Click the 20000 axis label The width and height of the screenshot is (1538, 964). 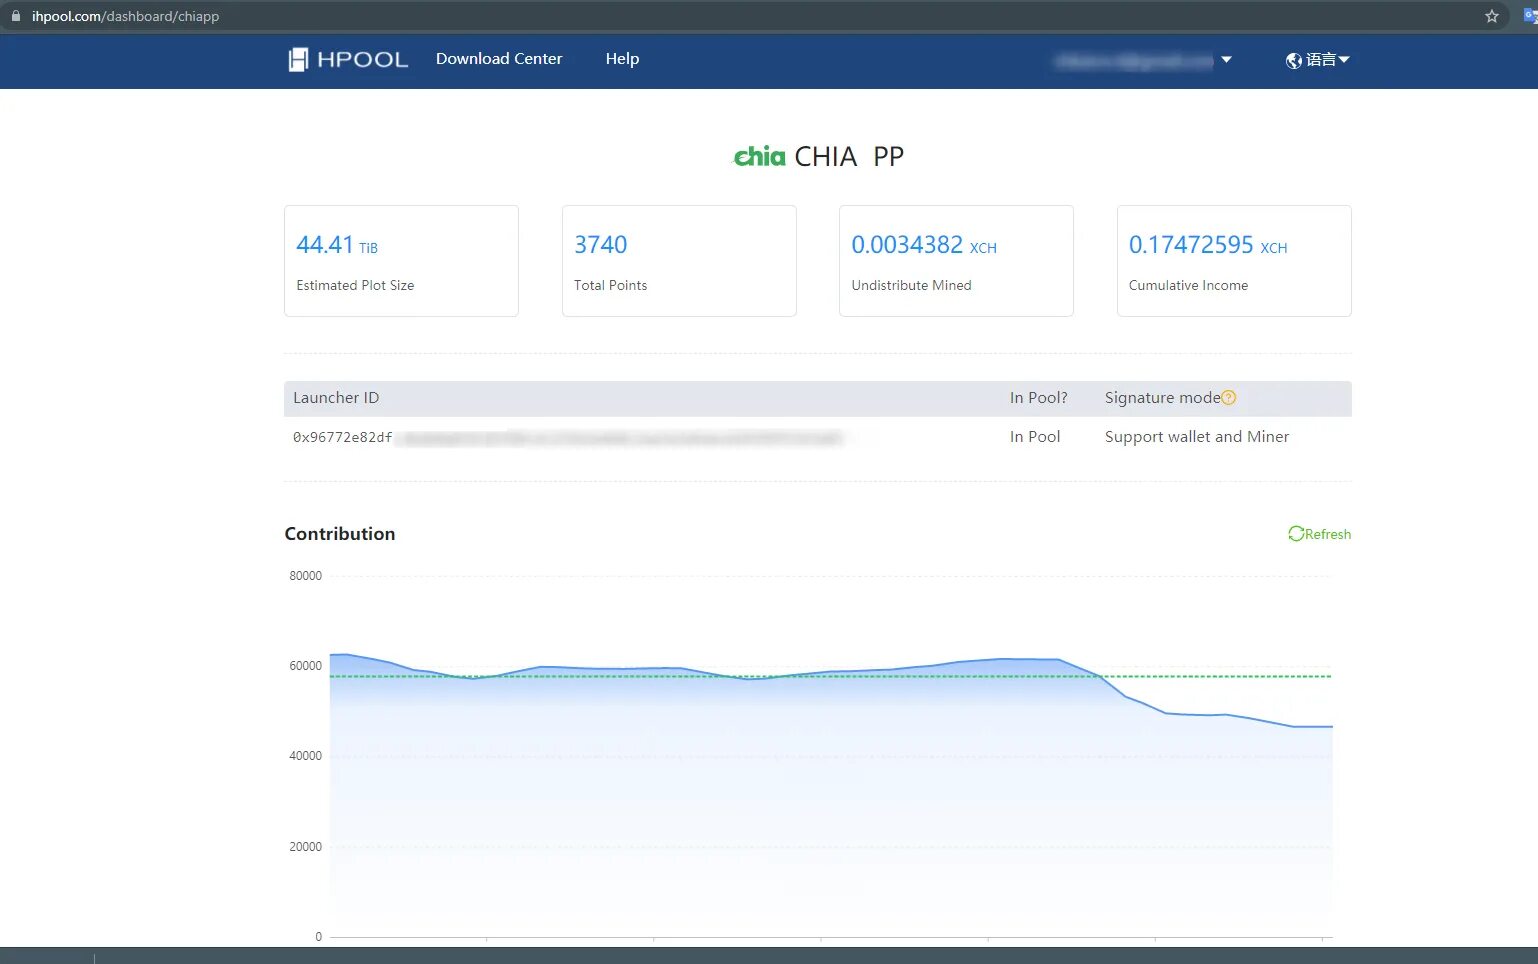(x=305, y=847)
